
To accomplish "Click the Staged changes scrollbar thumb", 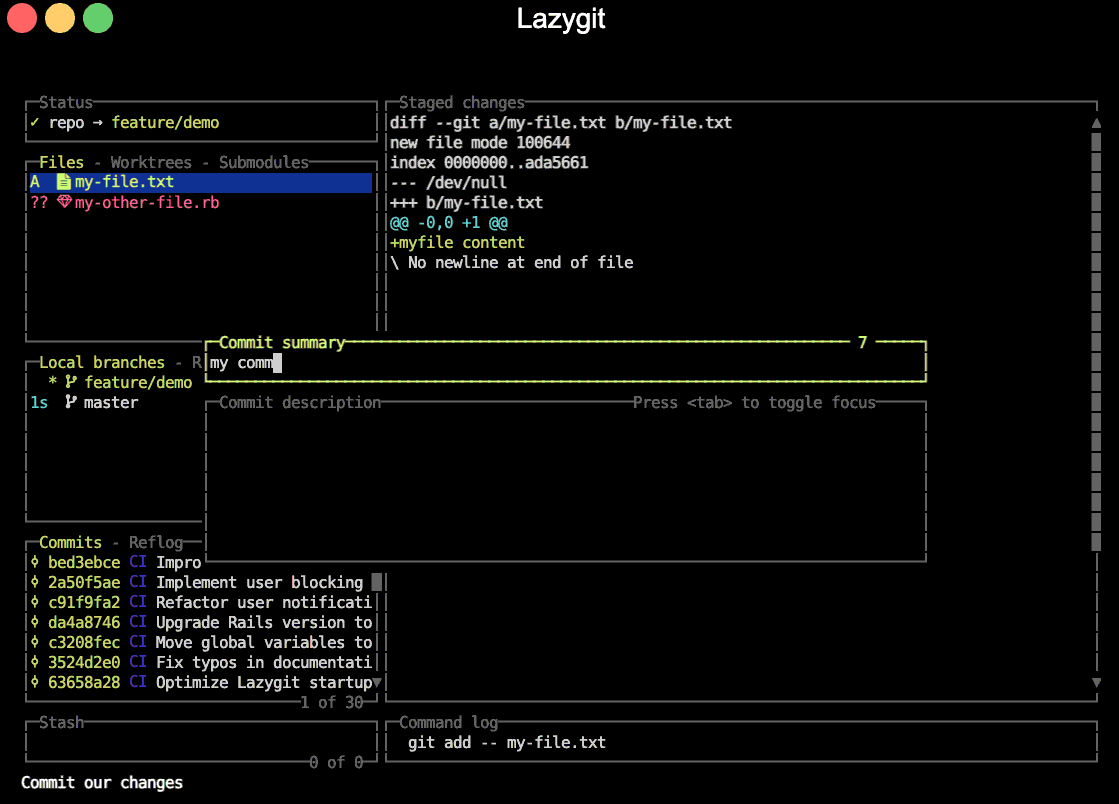I will [x=1096, y=342].
